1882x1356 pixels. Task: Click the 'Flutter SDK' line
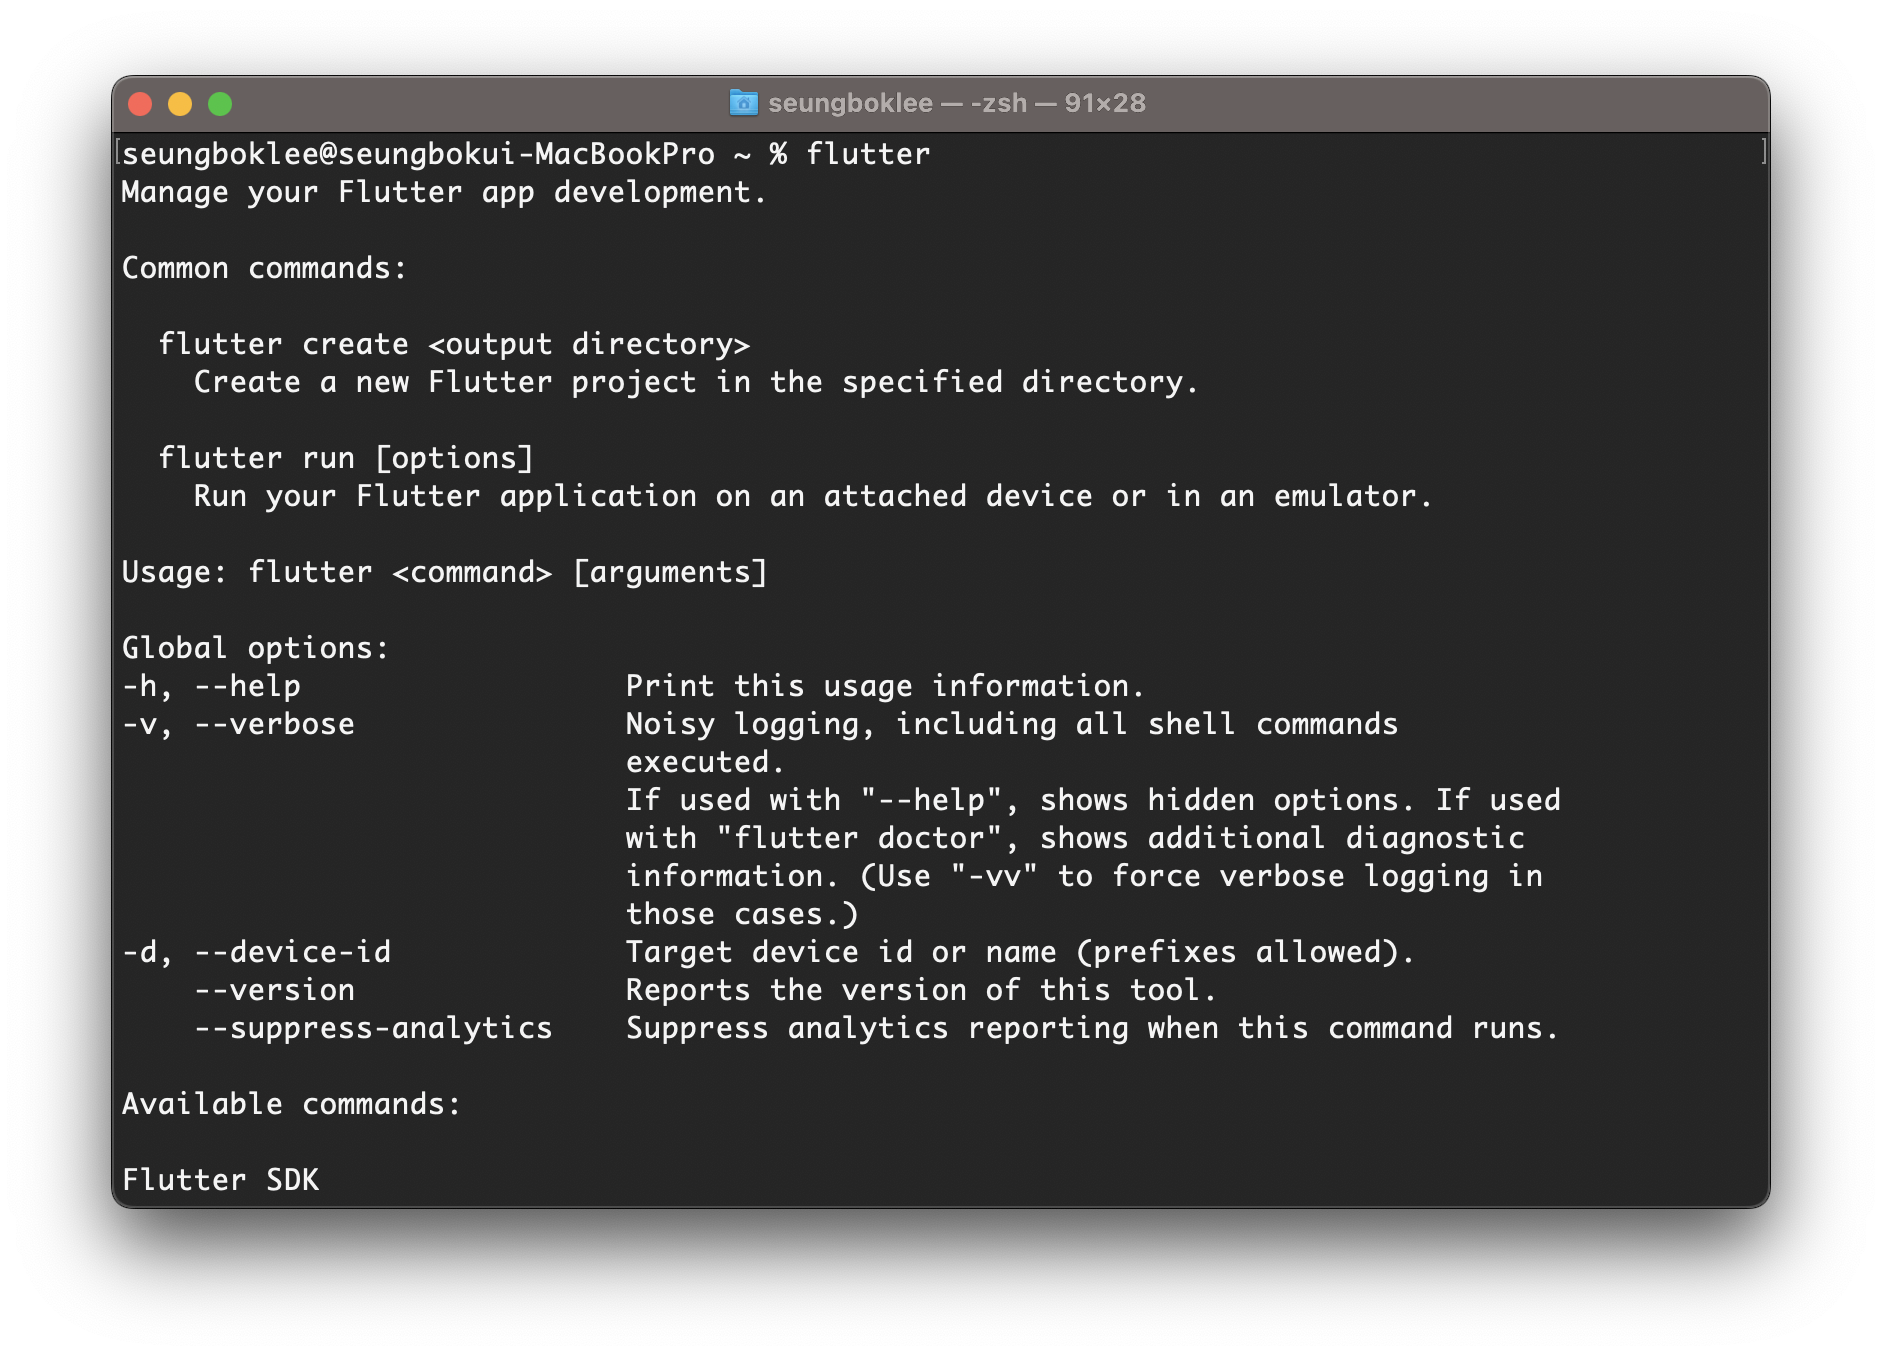[x=220, y=1180]
